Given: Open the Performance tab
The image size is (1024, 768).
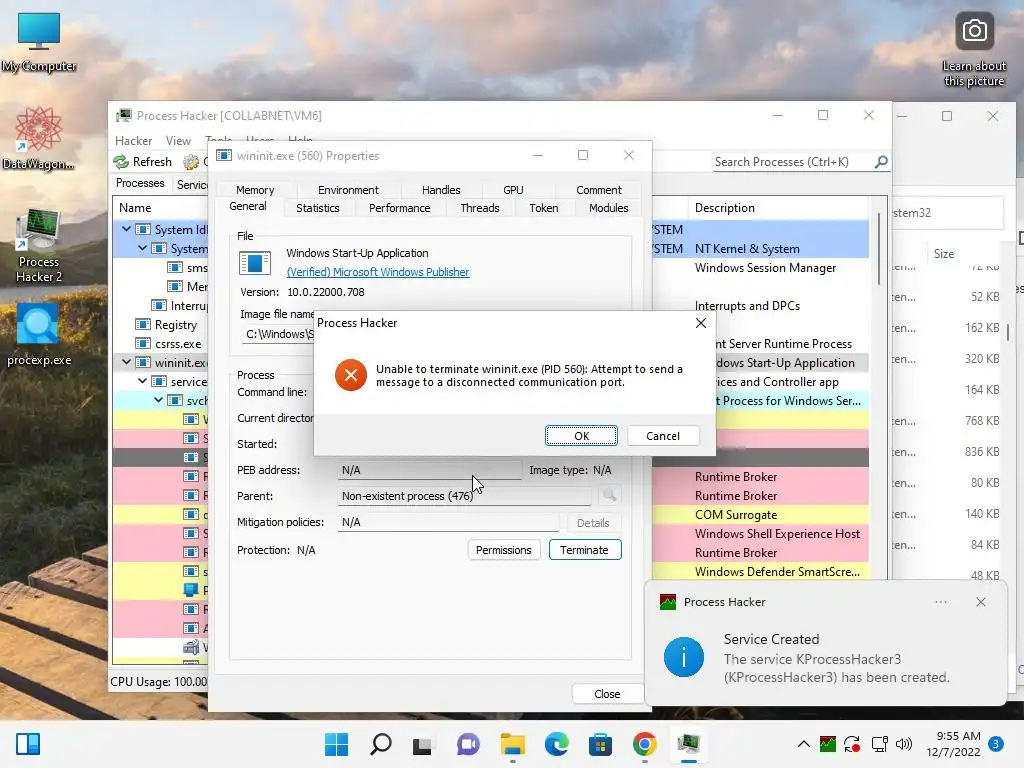Looking at the screenshot, I should tap(399, 208).
